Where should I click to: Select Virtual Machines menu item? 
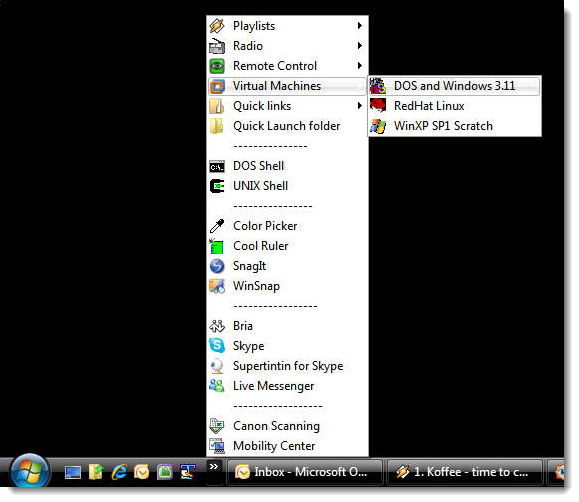287,86
